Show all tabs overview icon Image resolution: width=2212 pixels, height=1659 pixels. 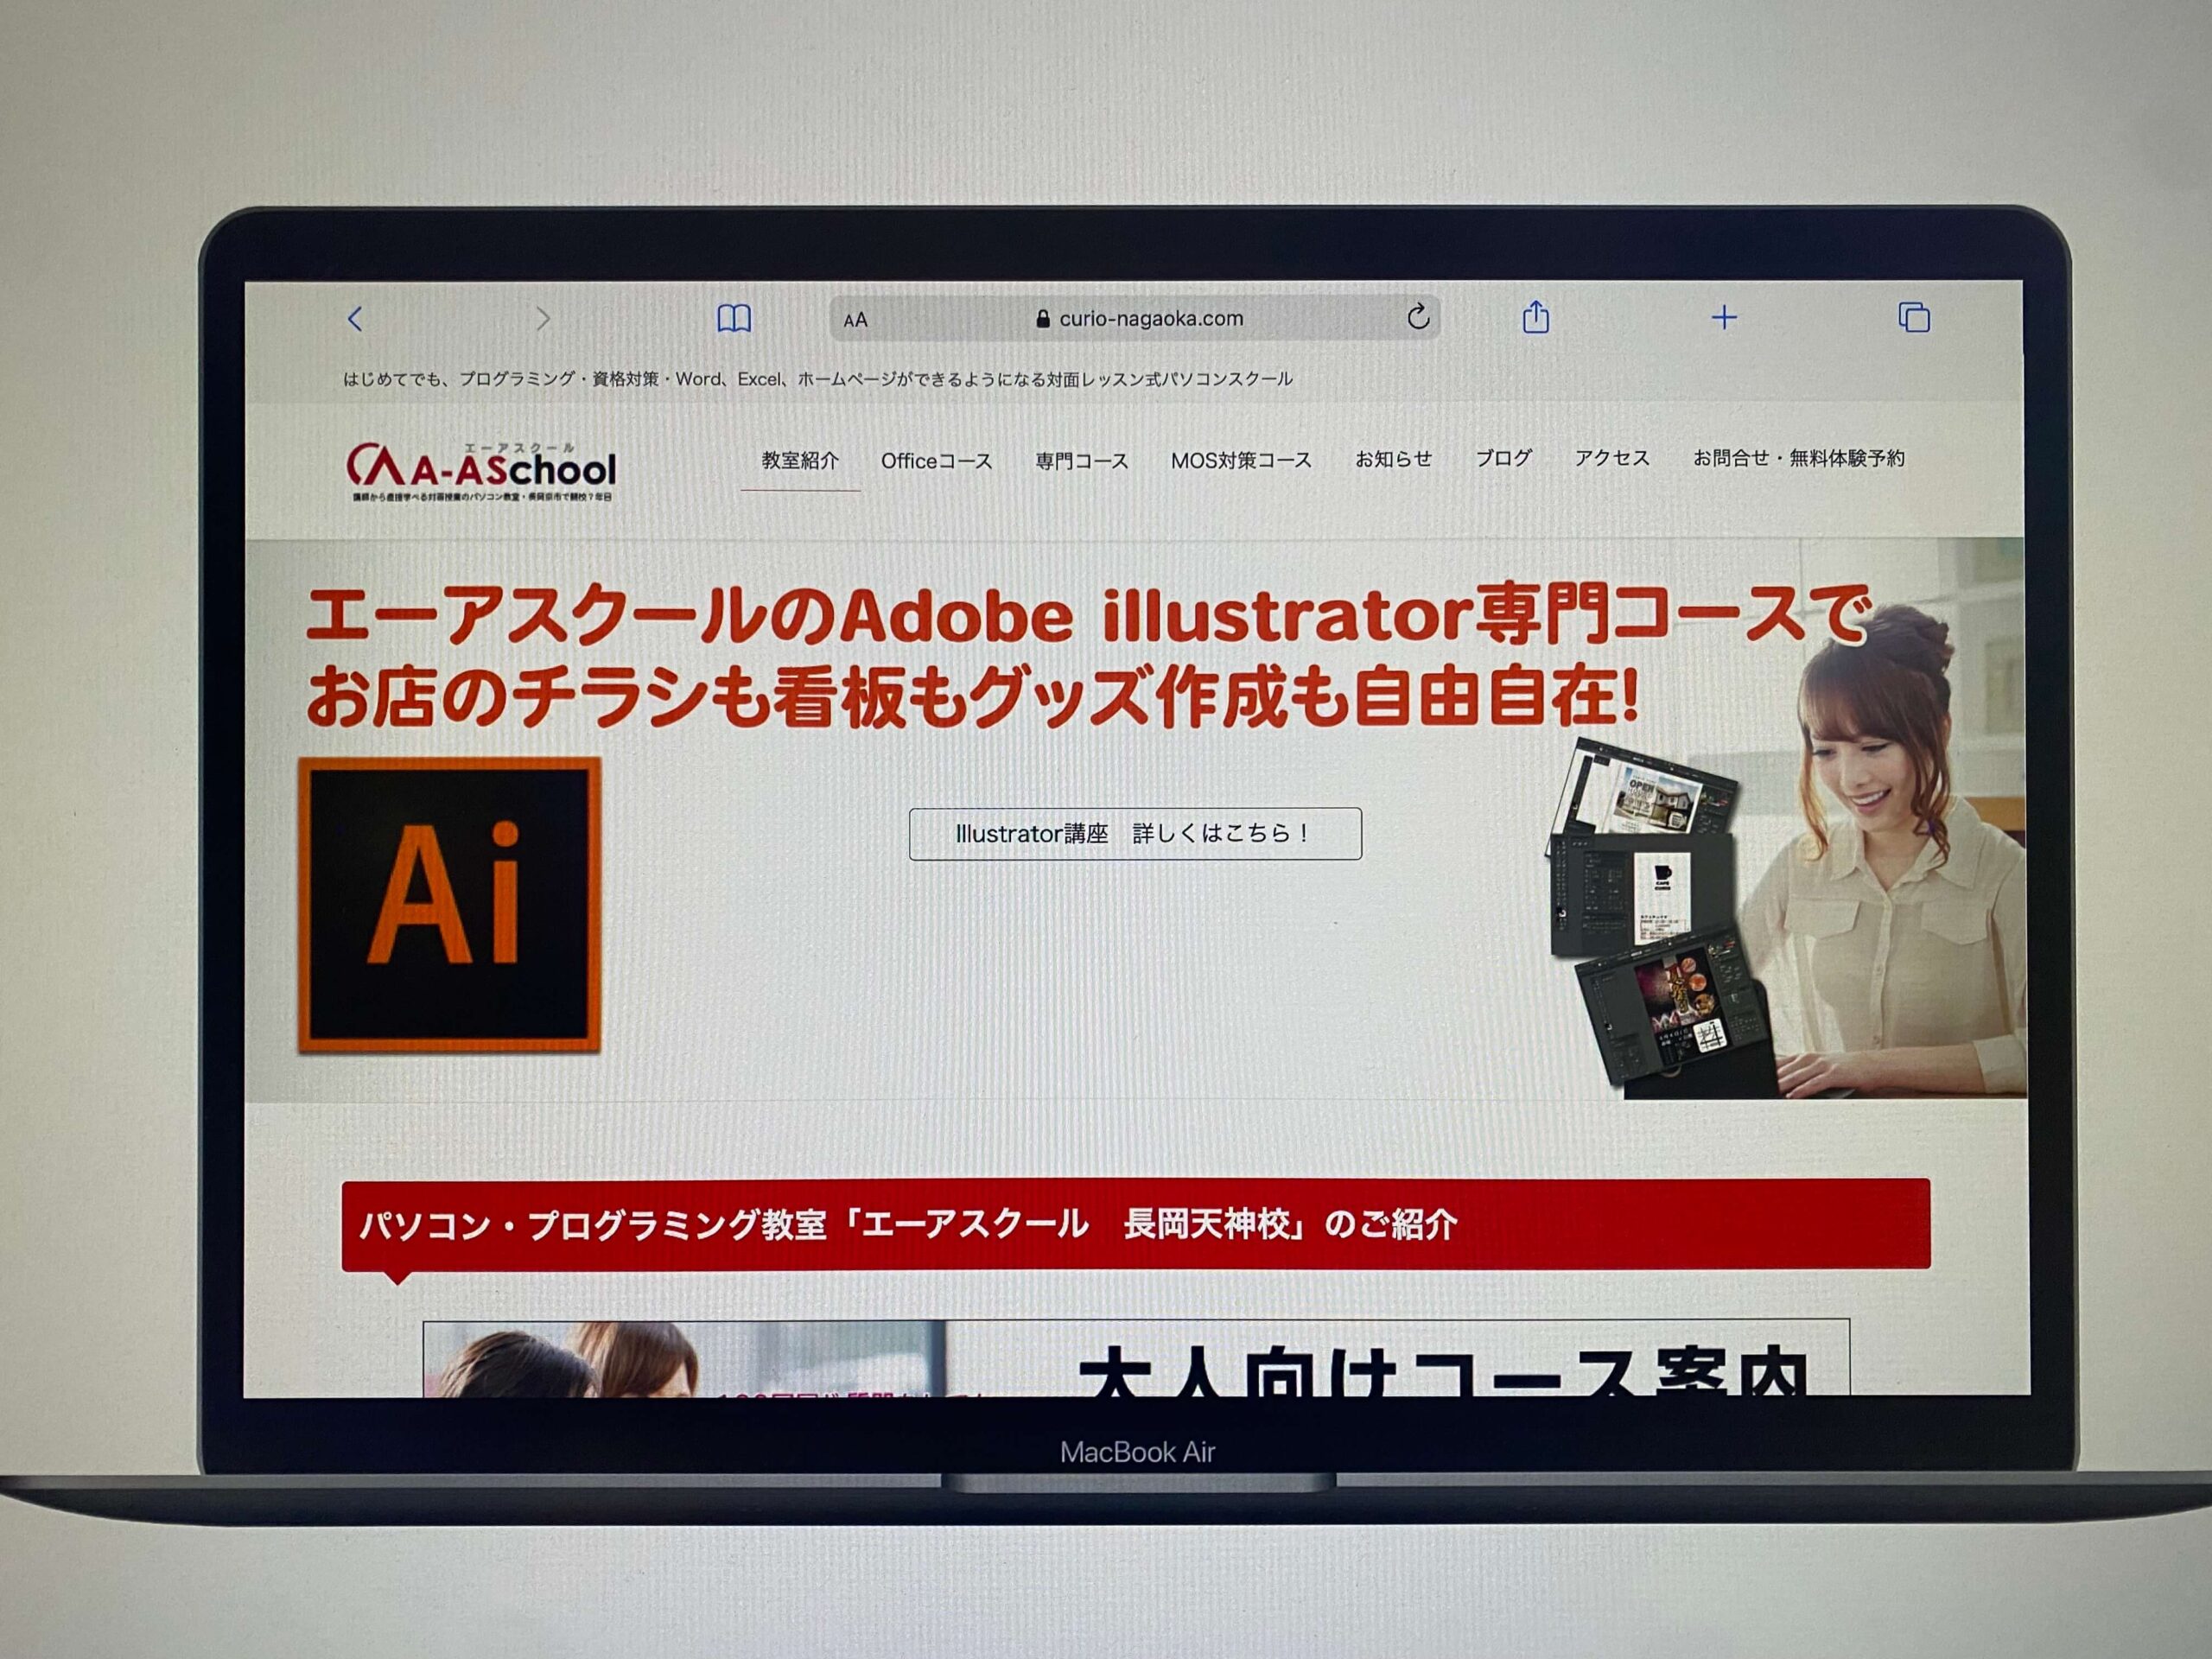point(1913,318)
